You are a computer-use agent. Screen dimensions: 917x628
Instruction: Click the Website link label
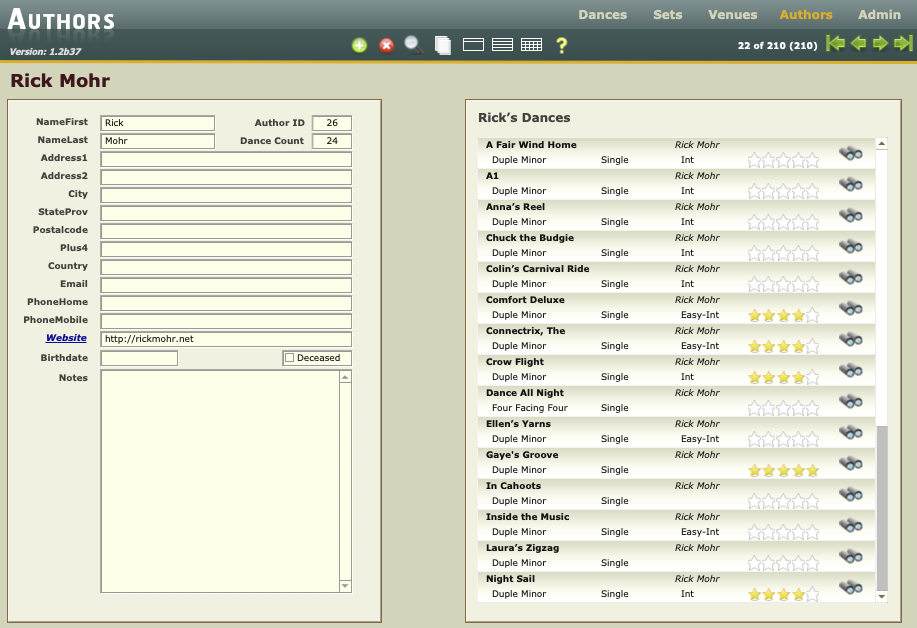66,338
